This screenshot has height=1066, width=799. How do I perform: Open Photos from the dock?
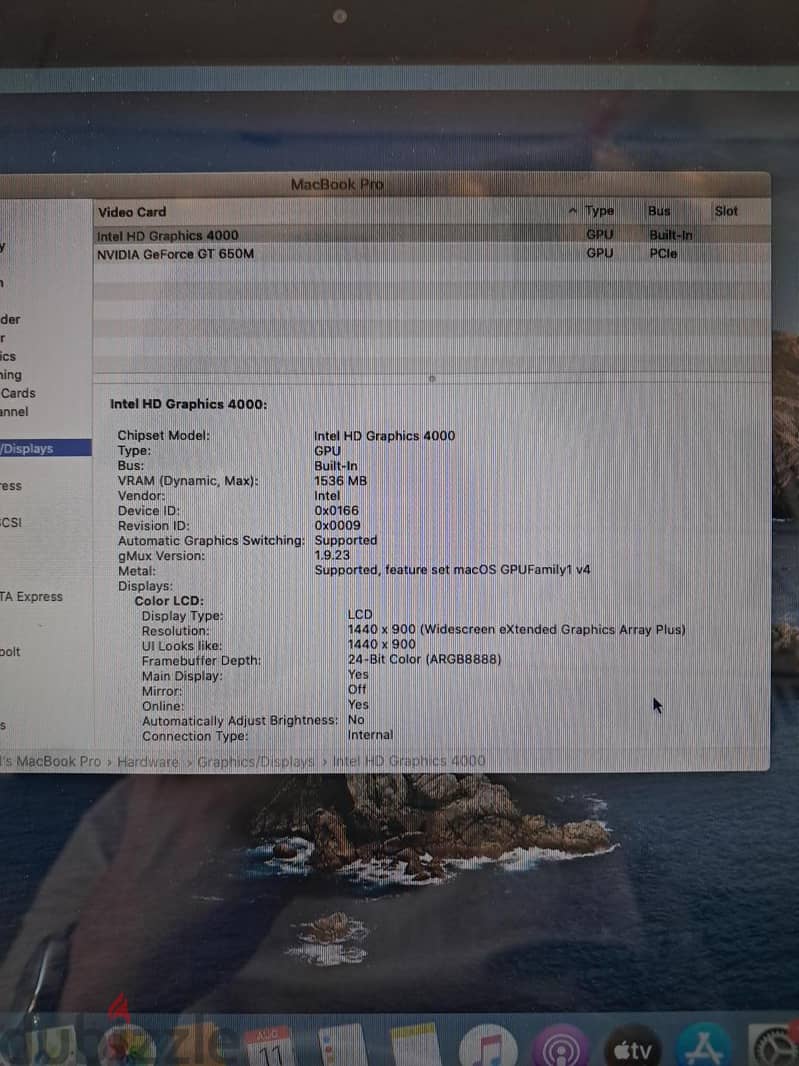pyautogui.click(x=128, y=1046)
